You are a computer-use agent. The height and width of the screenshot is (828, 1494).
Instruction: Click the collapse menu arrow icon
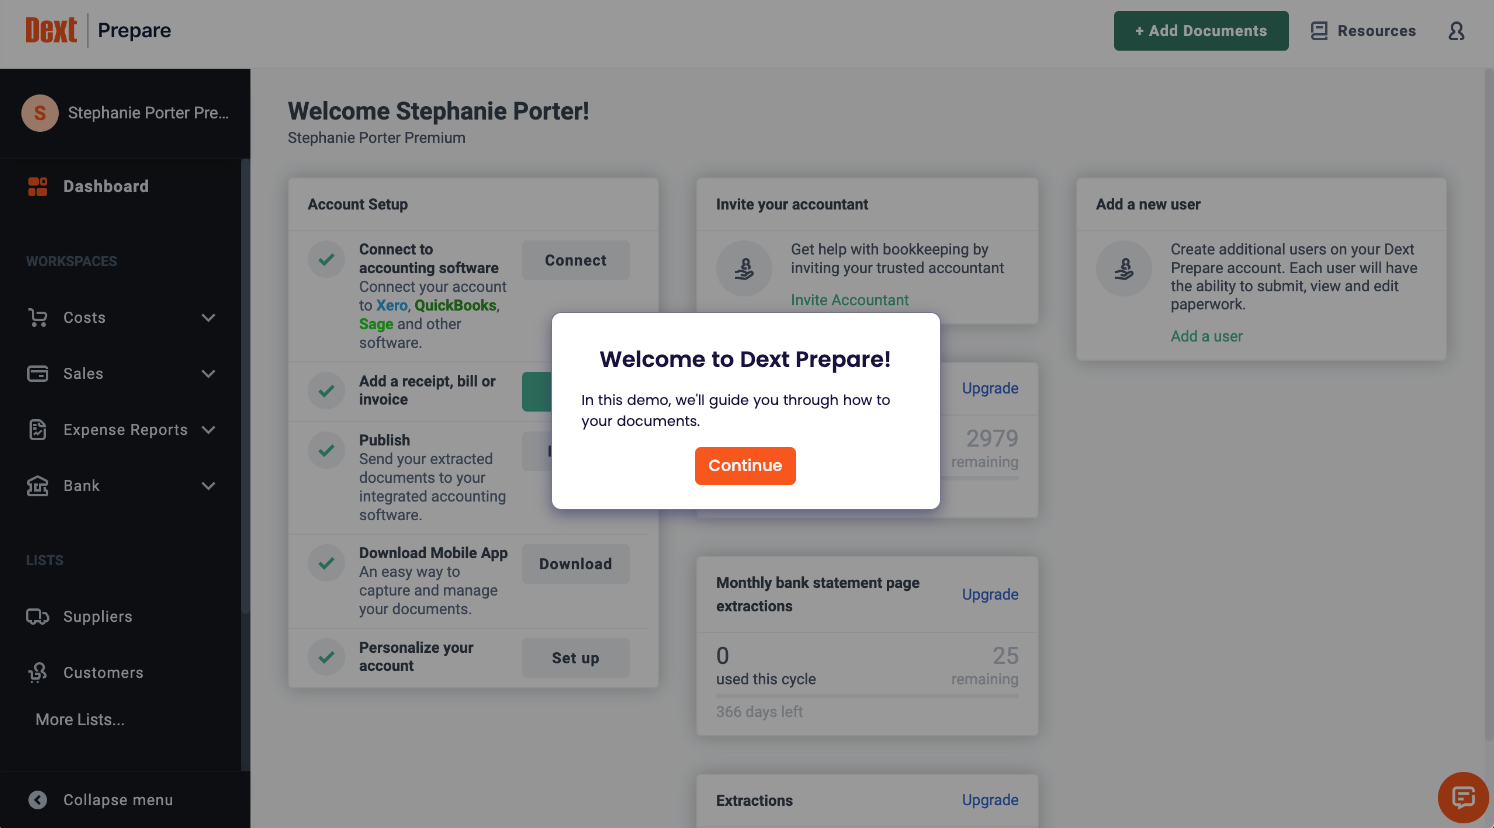point(38,800)
